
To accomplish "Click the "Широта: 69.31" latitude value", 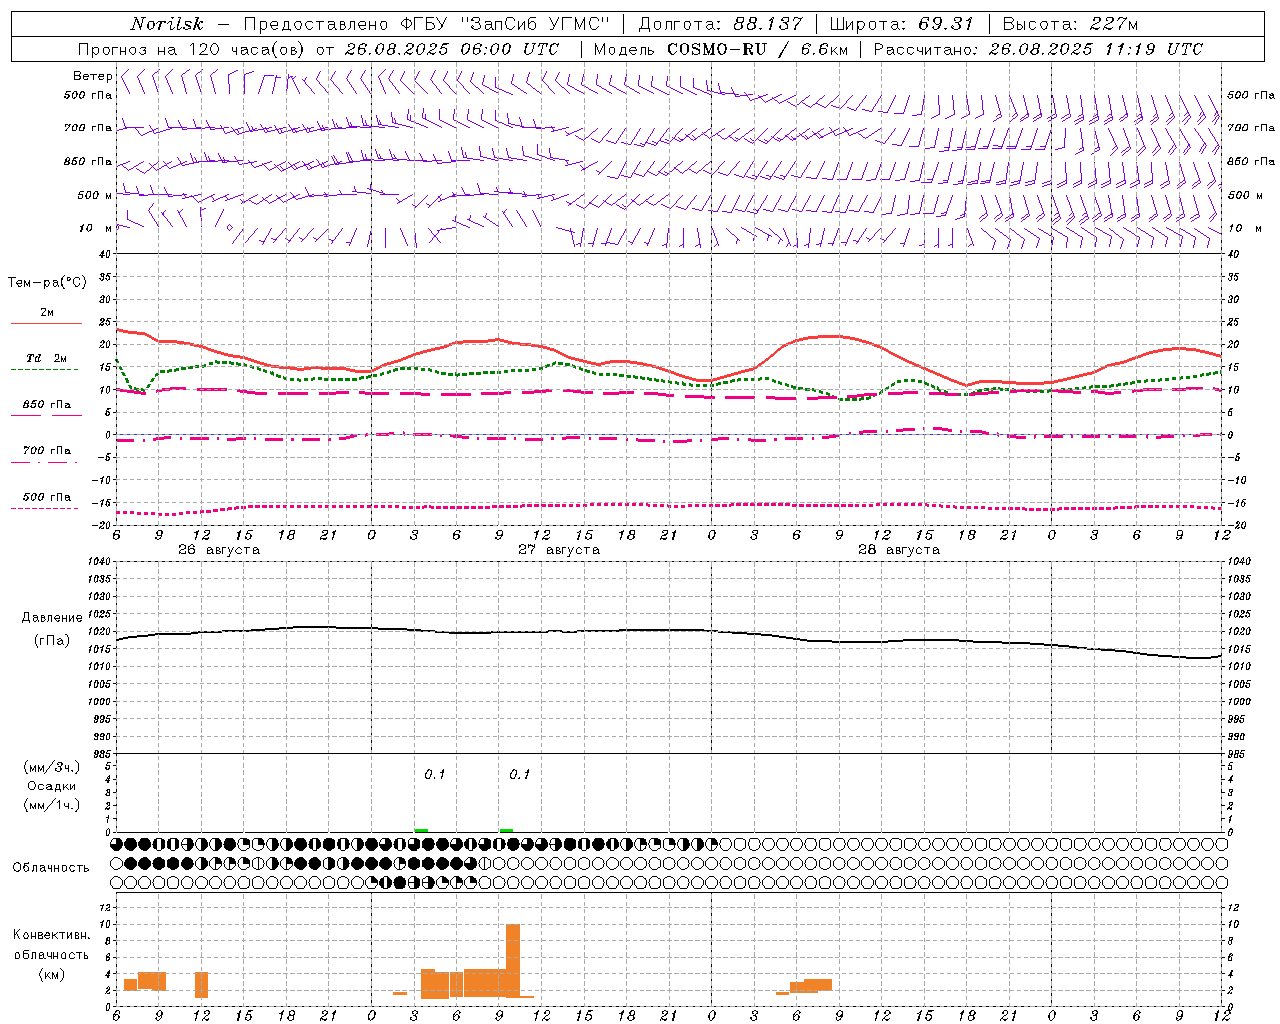I will coord(901,24).
